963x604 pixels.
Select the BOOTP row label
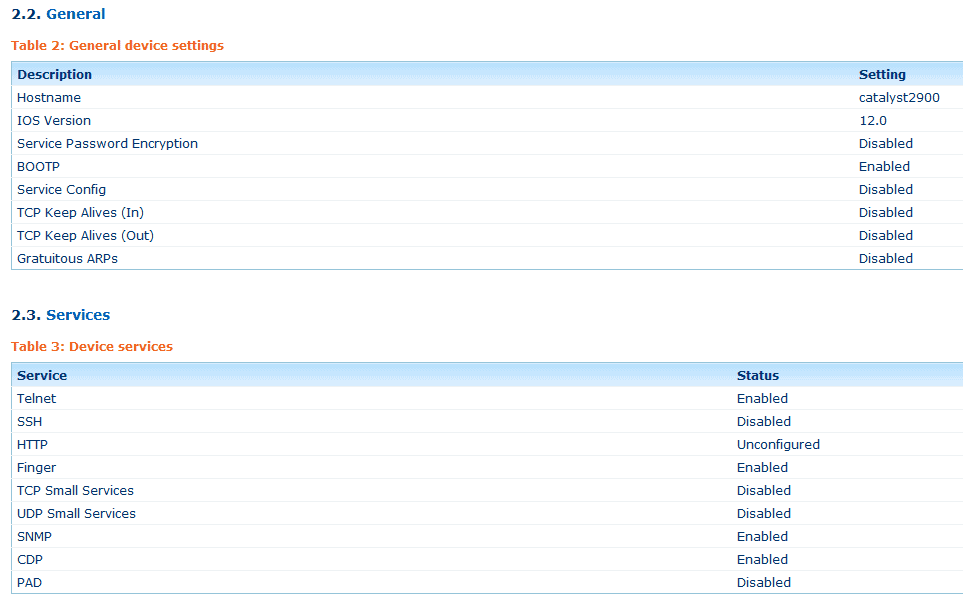click(38, 167)
